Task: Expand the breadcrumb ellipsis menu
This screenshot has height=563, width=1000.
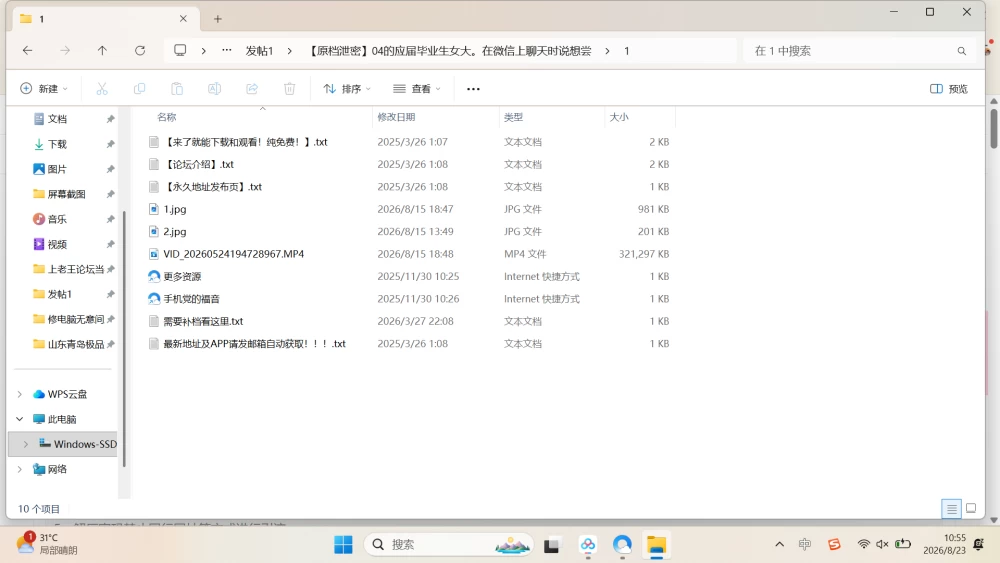Action: 226,50
